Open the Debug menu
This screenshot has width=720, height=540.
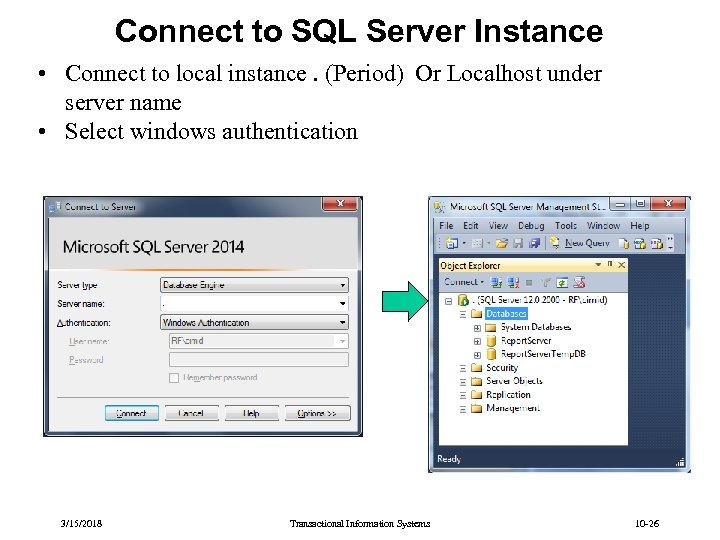pos(531,225)
